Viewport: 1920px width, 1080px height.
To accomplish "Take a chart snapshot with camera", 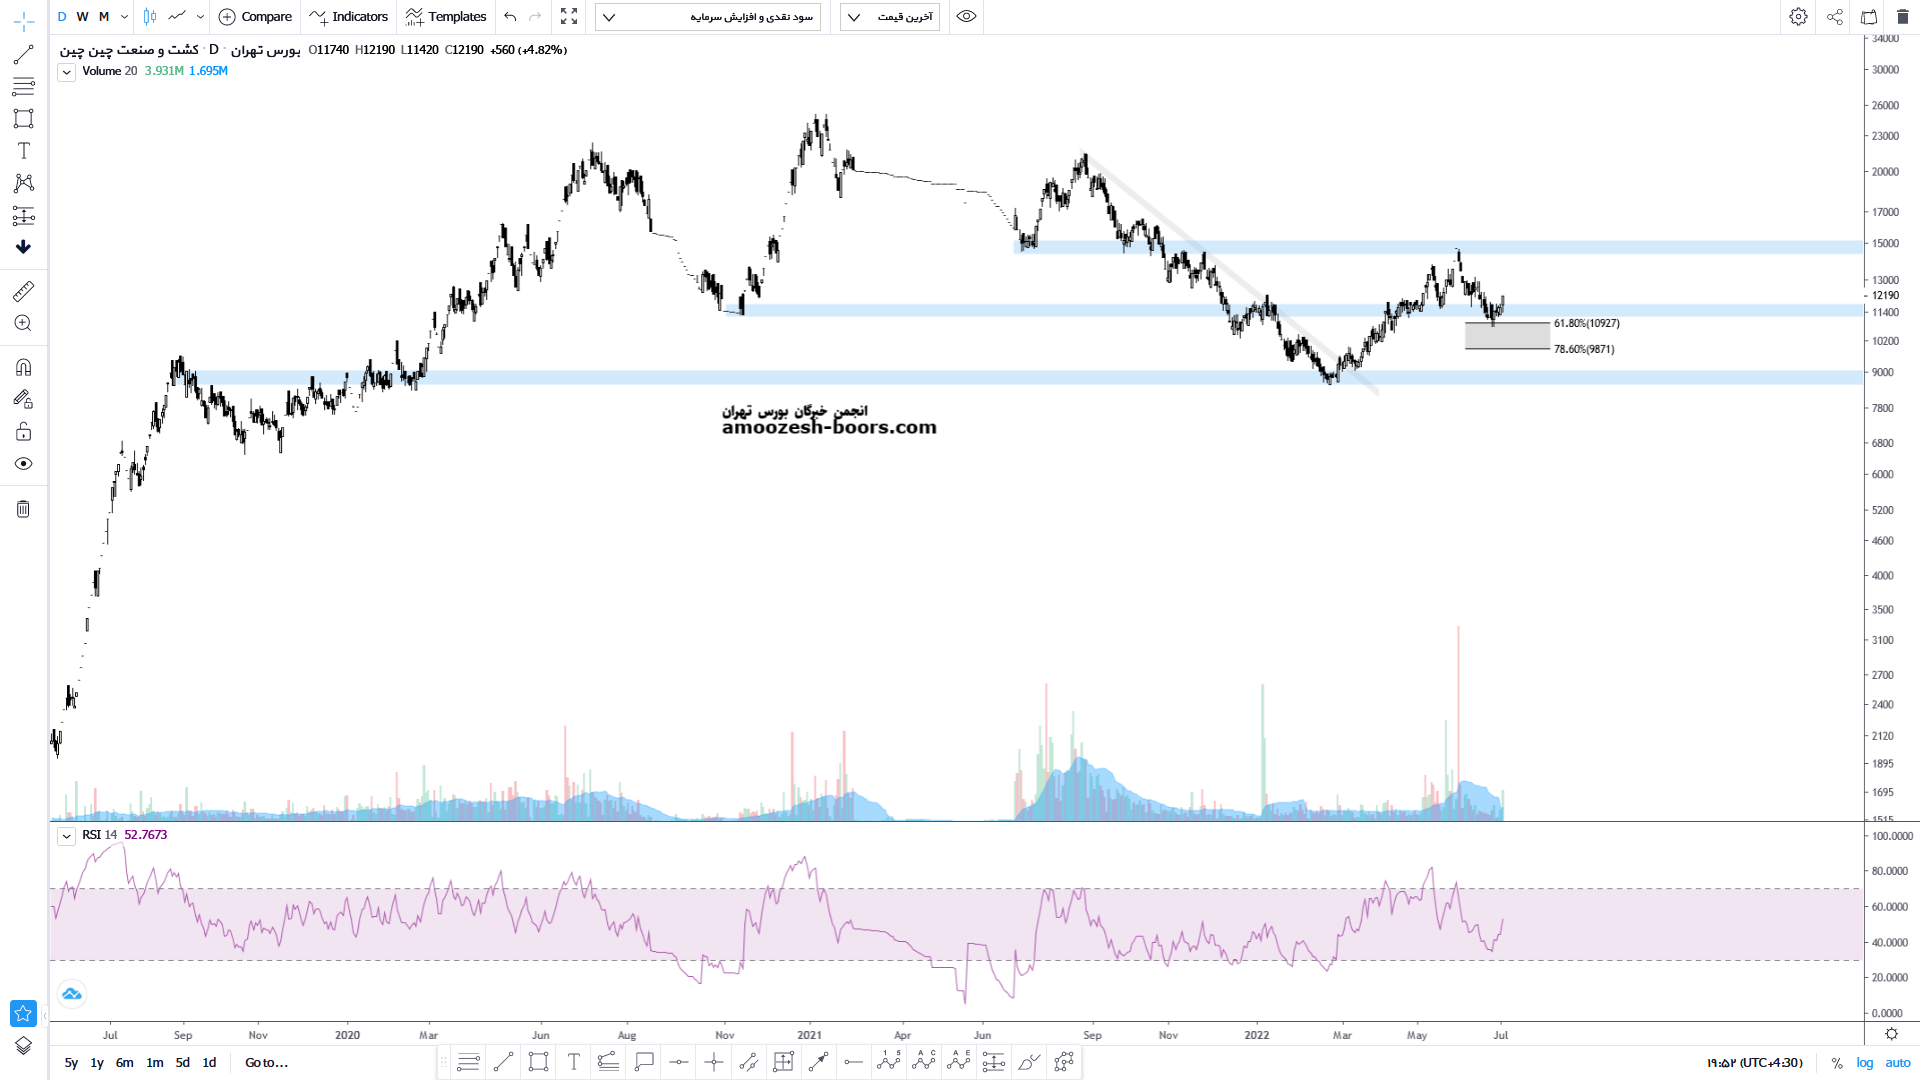I will point(1868,17).
